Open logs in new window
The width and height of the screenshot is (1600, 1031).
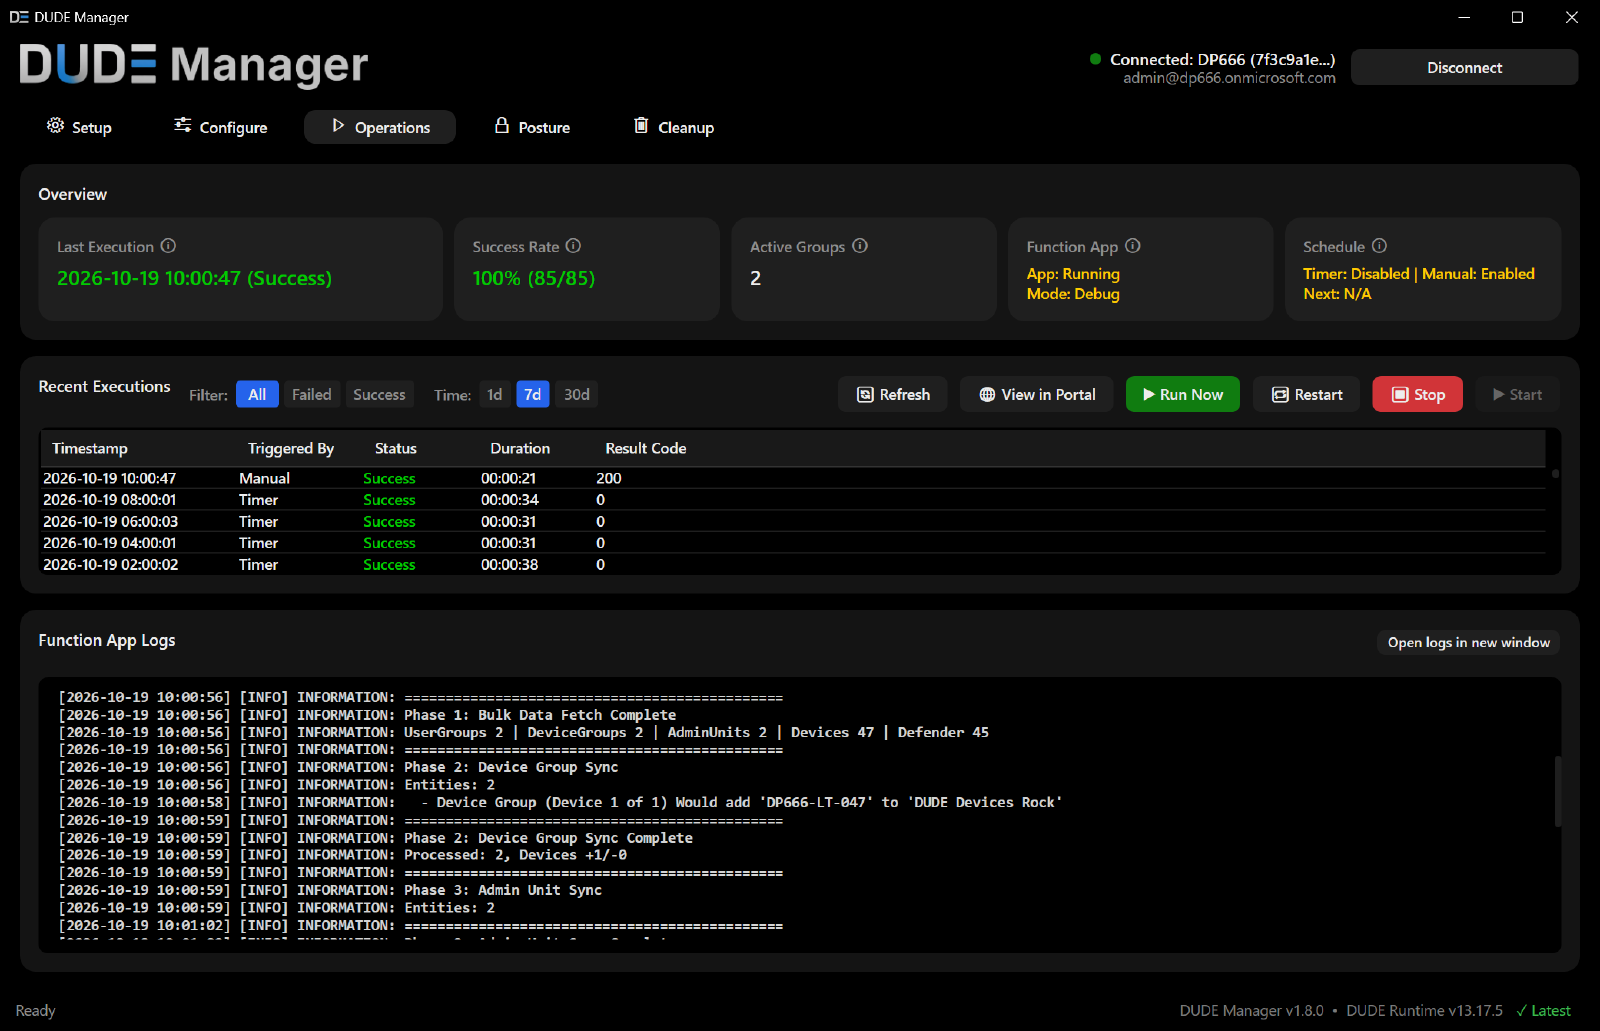point(1468,642)
